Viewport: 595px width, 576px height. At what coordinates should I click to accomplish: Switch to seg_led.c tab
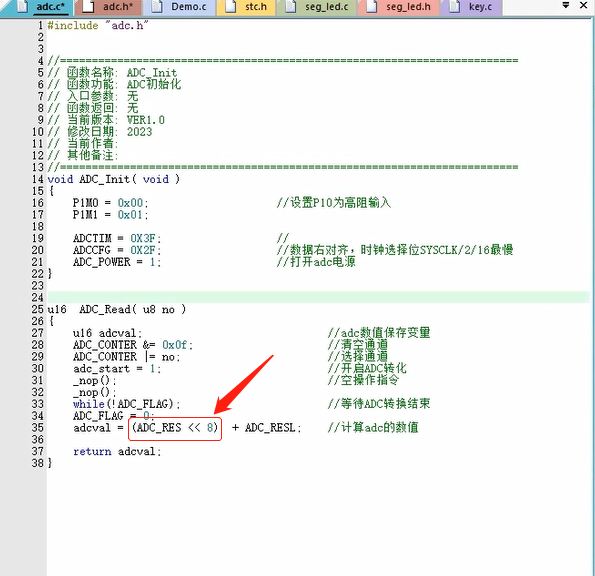coord(317,7)
